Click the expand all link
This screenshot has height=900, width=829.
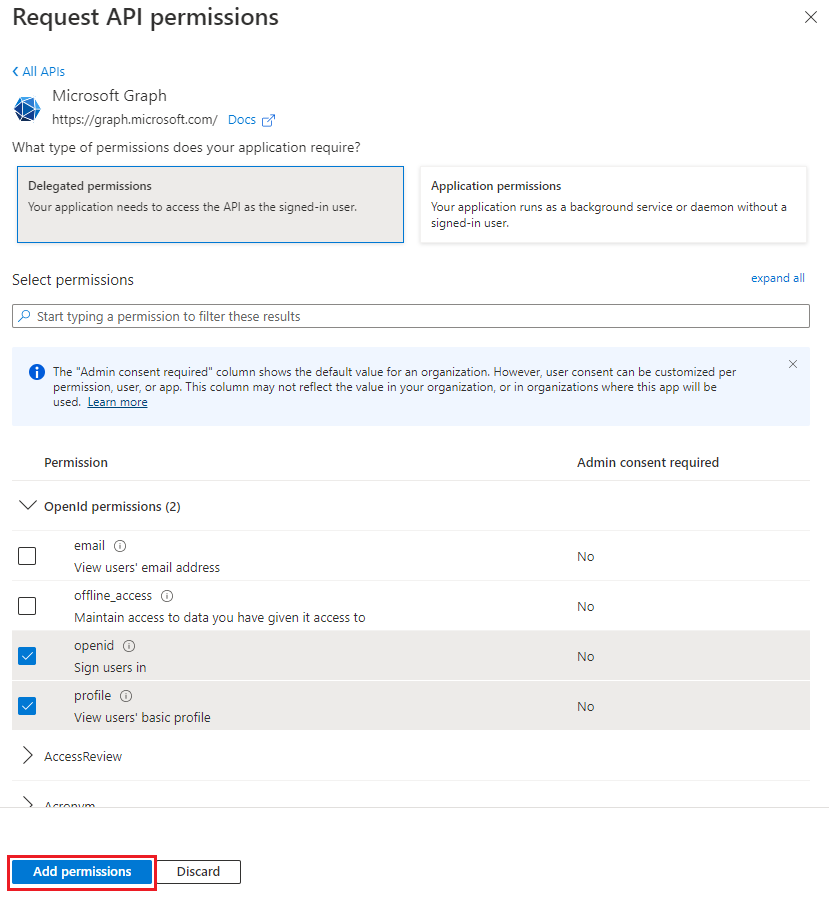pos(777,277)
